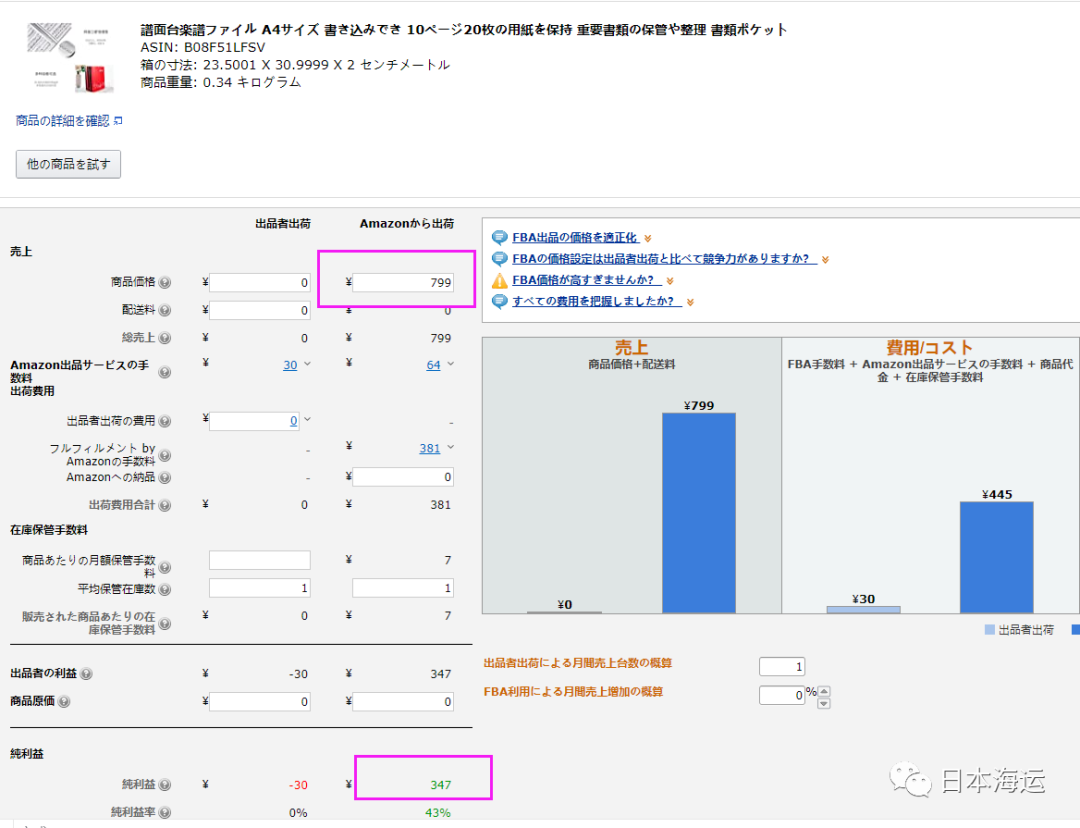
Task: Click the ¥799 sales bar in chart
Action: click(698, 513)
